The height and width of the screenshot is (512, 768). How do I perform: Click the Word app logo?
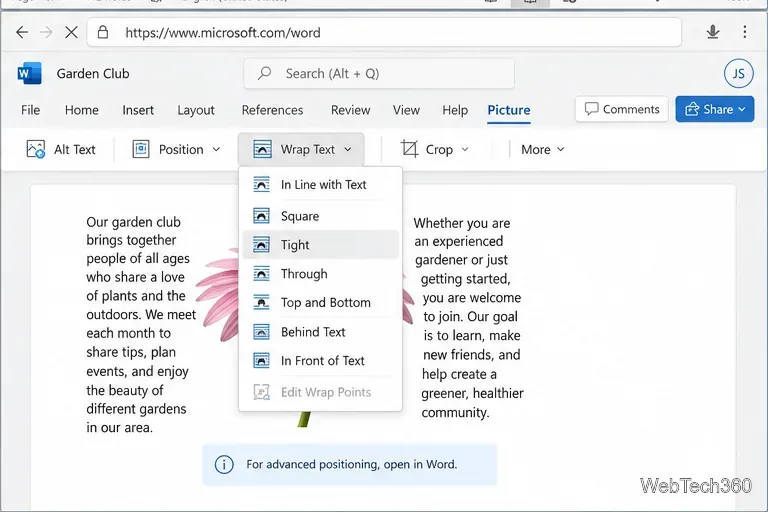[29, 73]
